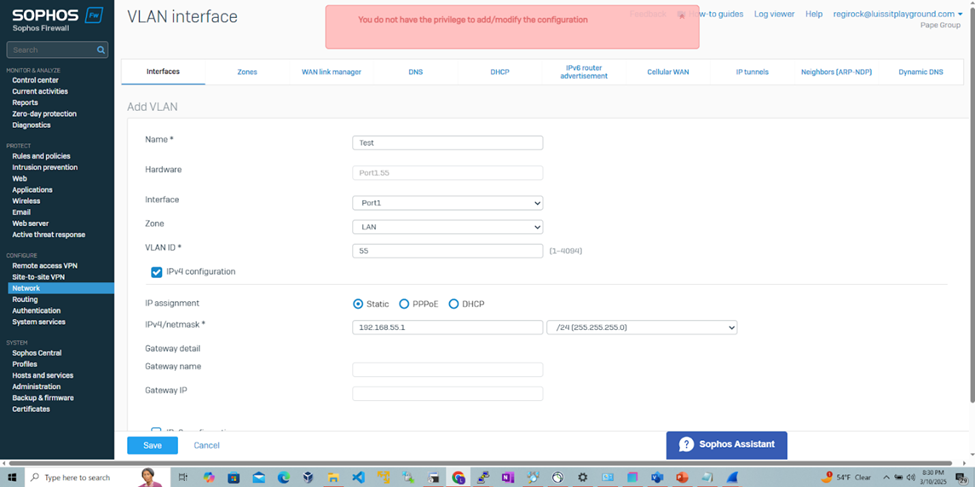Open the user account dropdown menu

(898, 14)
